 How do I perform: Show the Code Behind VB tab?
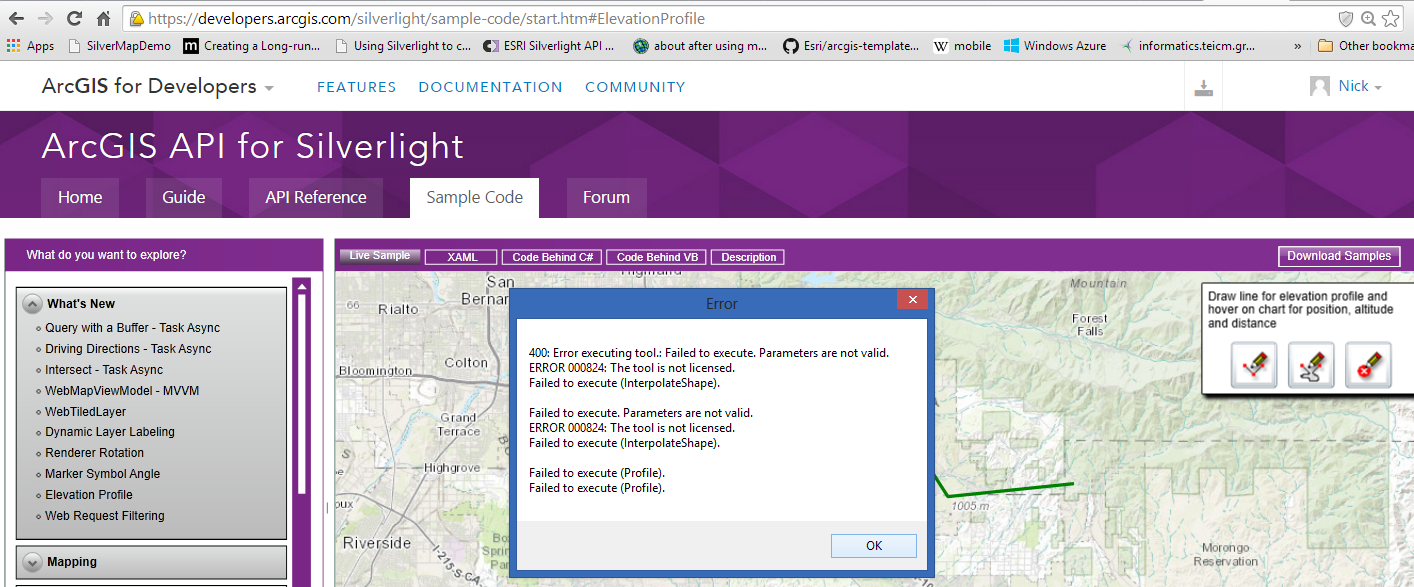point(657,257)
